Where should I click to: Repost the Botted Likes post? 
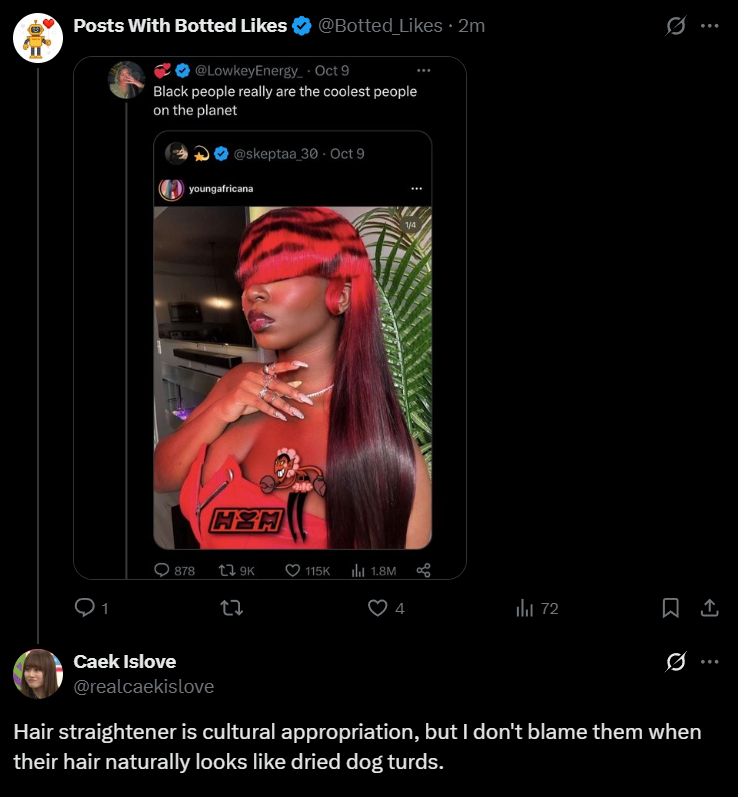[231, 608]
